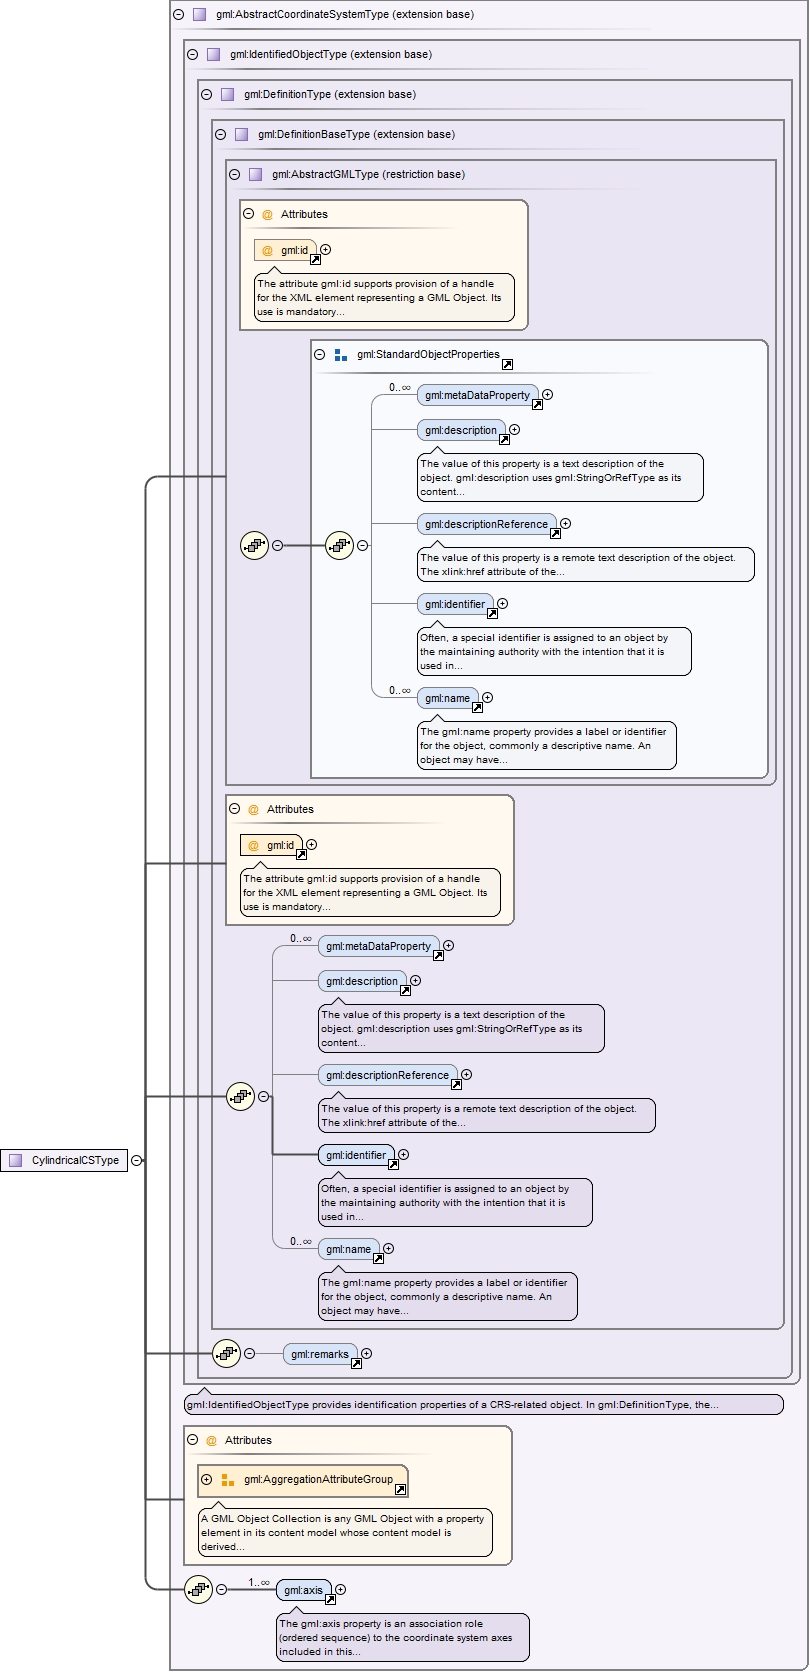
Task: Click the gml:AggregationAttributeGroup link arrow icon
Action: 400,1489
